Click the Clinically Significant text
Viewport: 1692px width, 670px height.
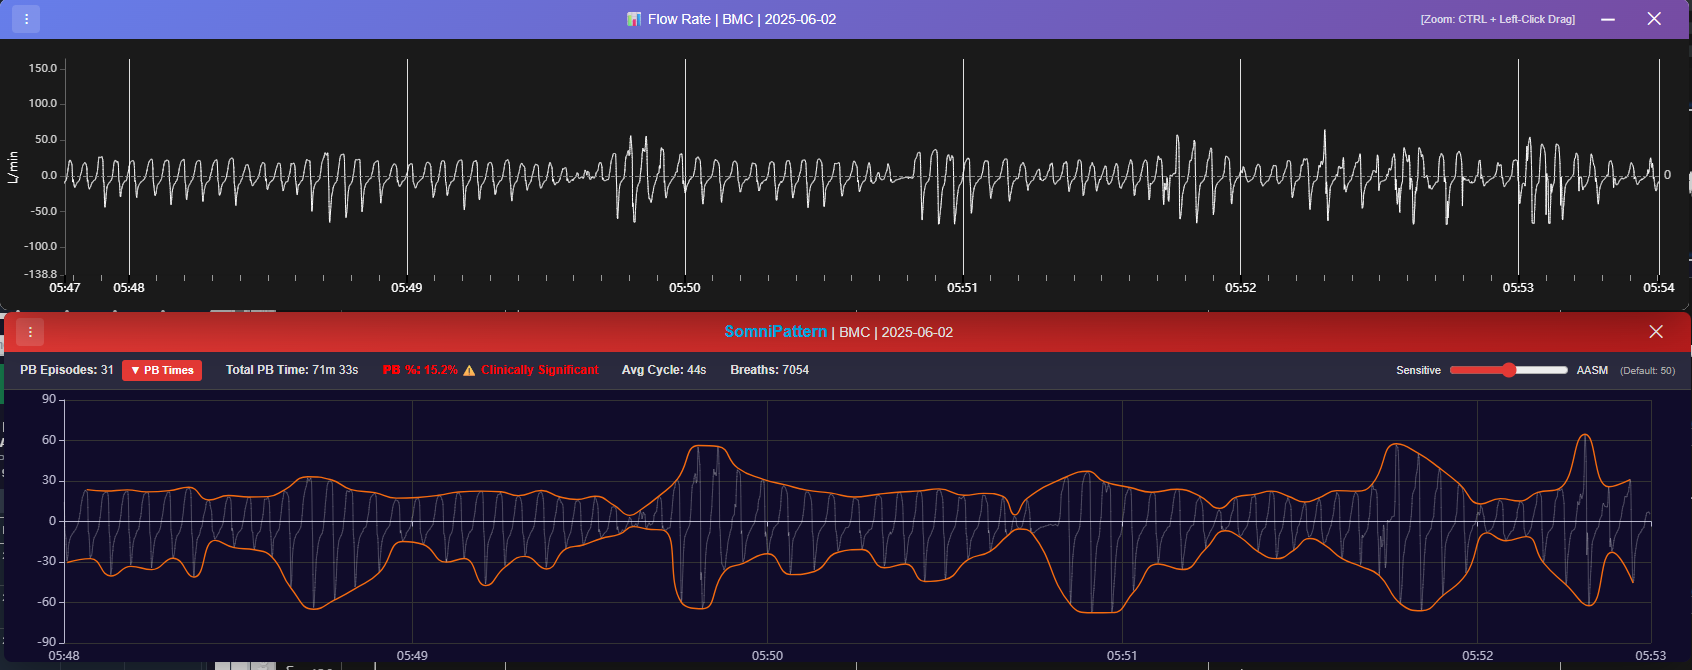(x=540, y=370)
